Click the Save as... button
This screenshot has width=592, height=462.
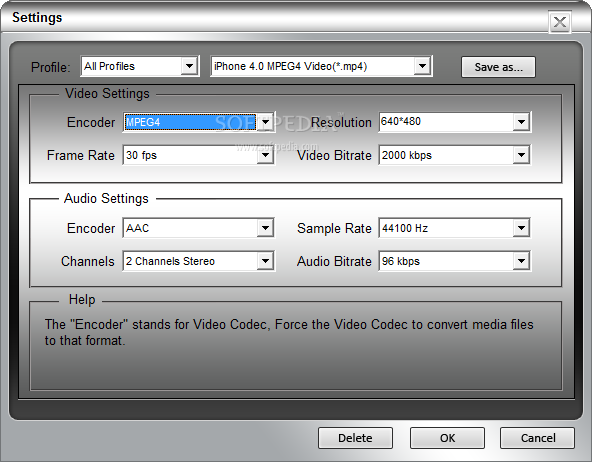[498, 67]
